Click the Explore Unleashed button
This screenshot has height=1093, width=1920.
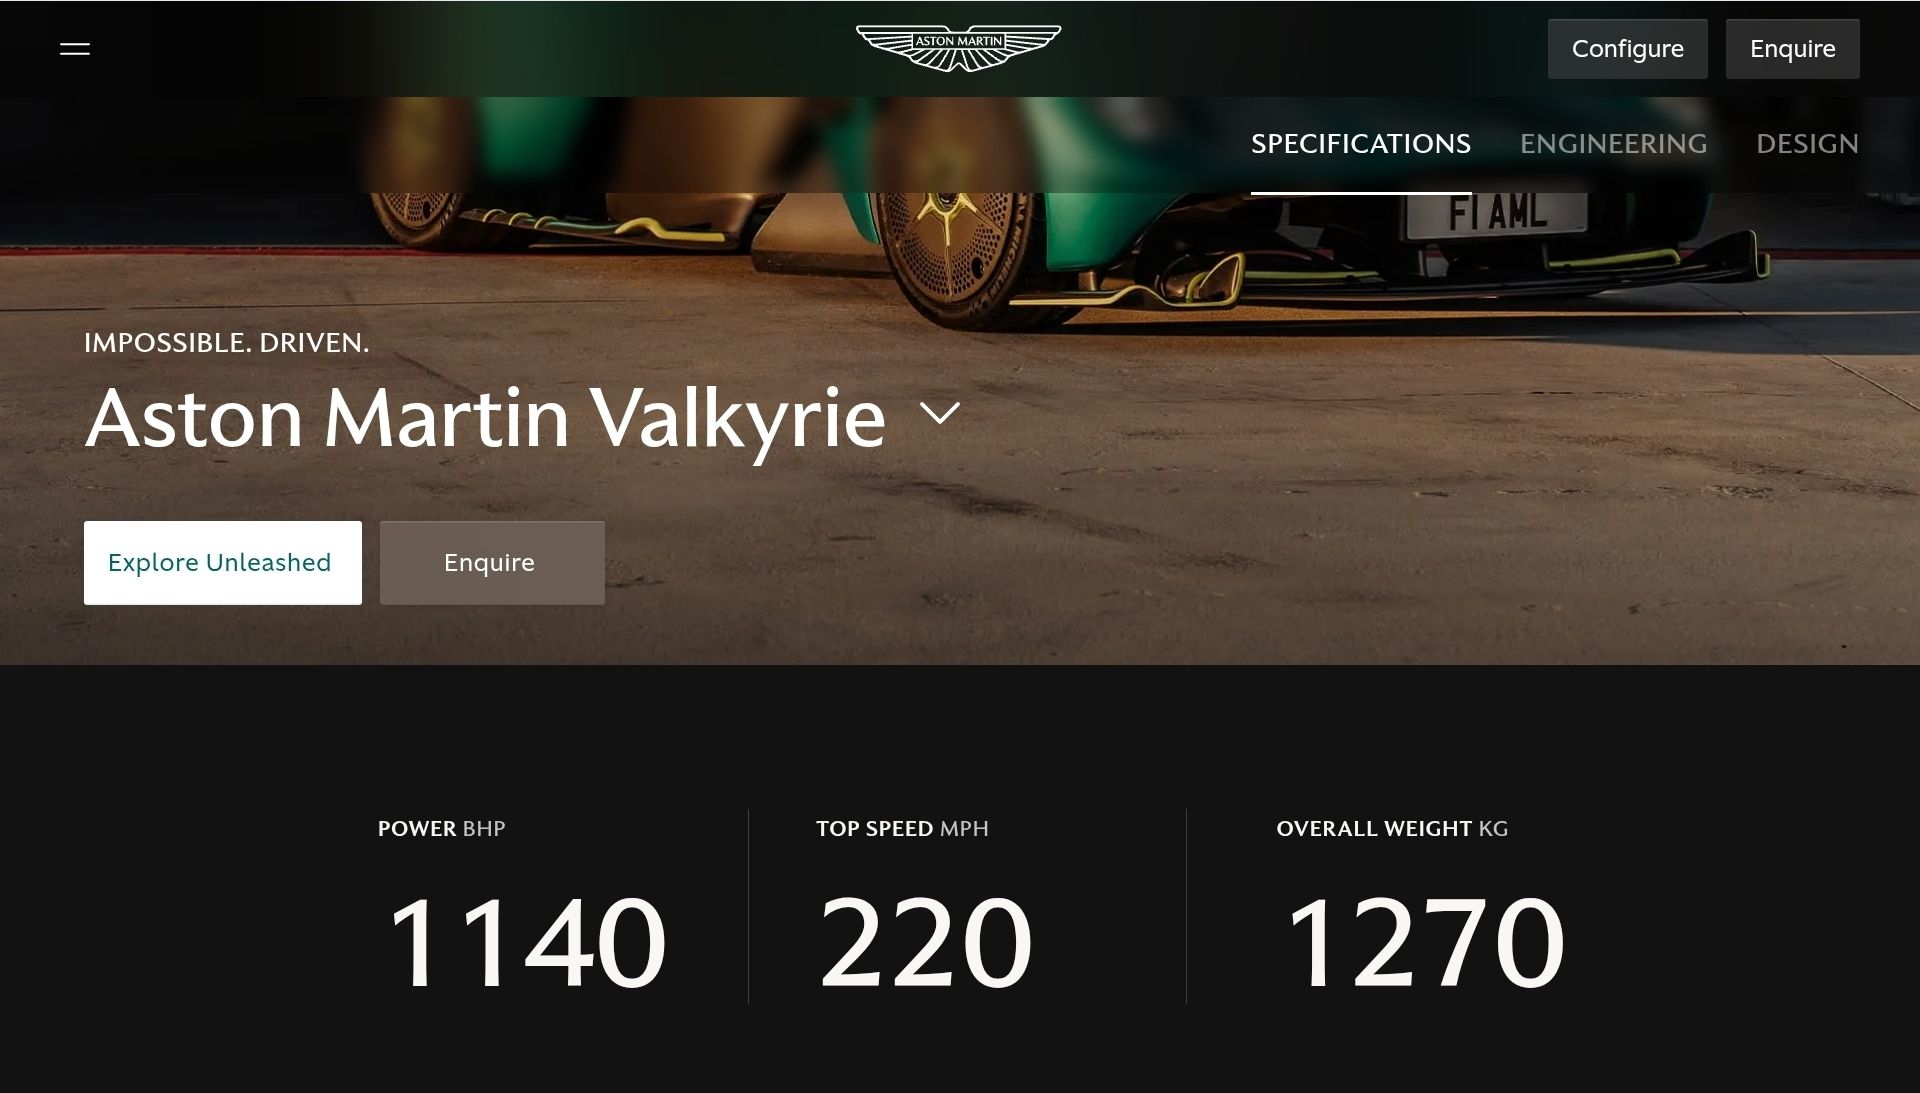pos(223,563)
